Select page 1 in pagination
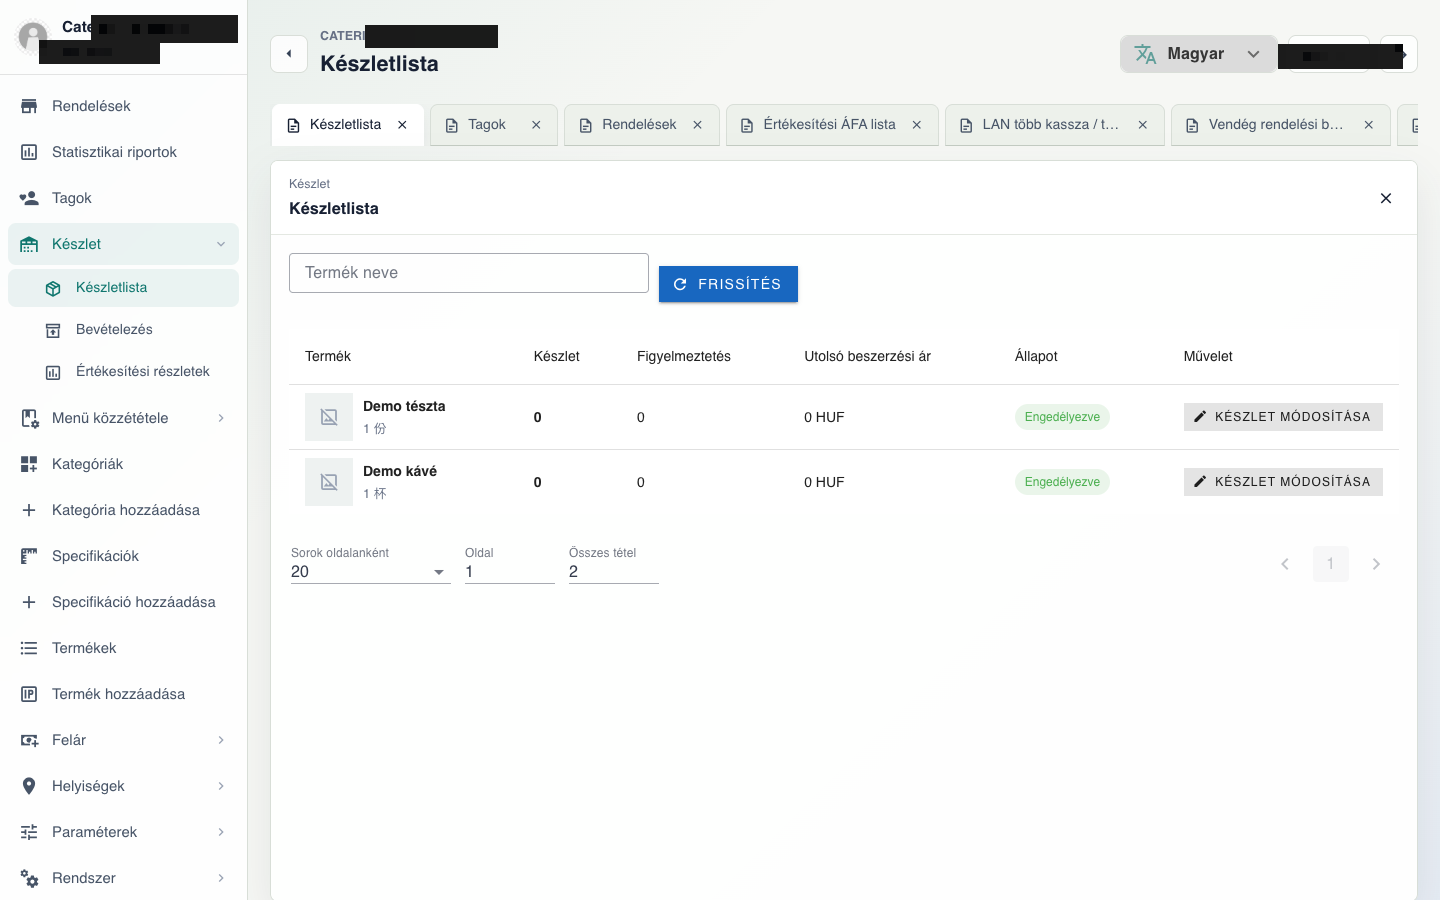This screenshot has width=1440, height=900. pos(1330,564)
